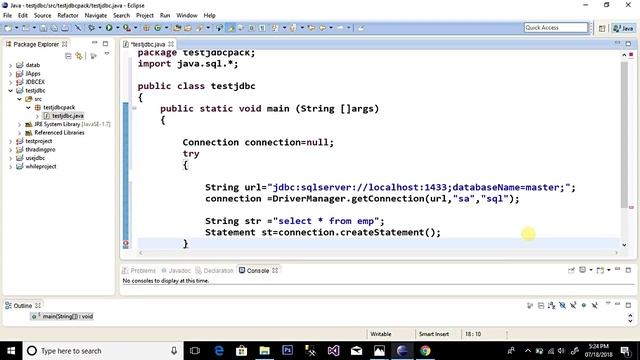This screenshot has height=360, width=640.
Task: Expand JRE System Library node
Action: click(x=19, y=124)
